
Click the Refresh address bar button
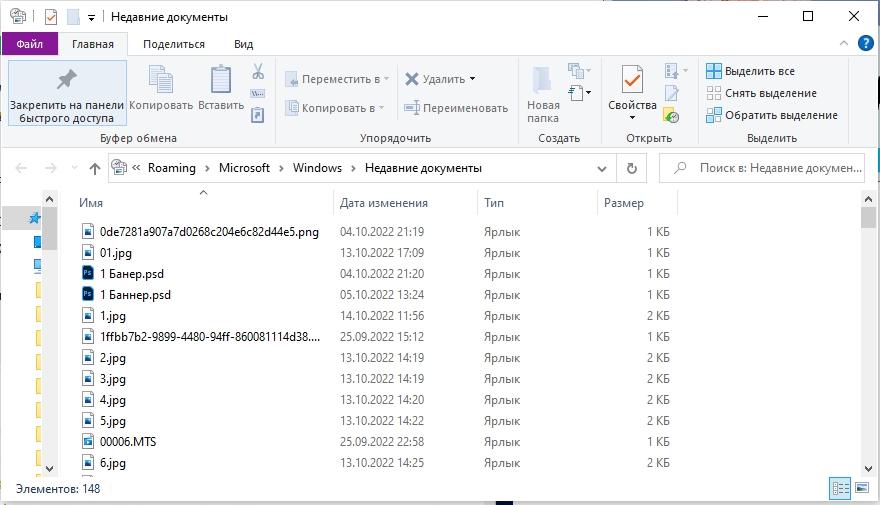tap(631, 168)
